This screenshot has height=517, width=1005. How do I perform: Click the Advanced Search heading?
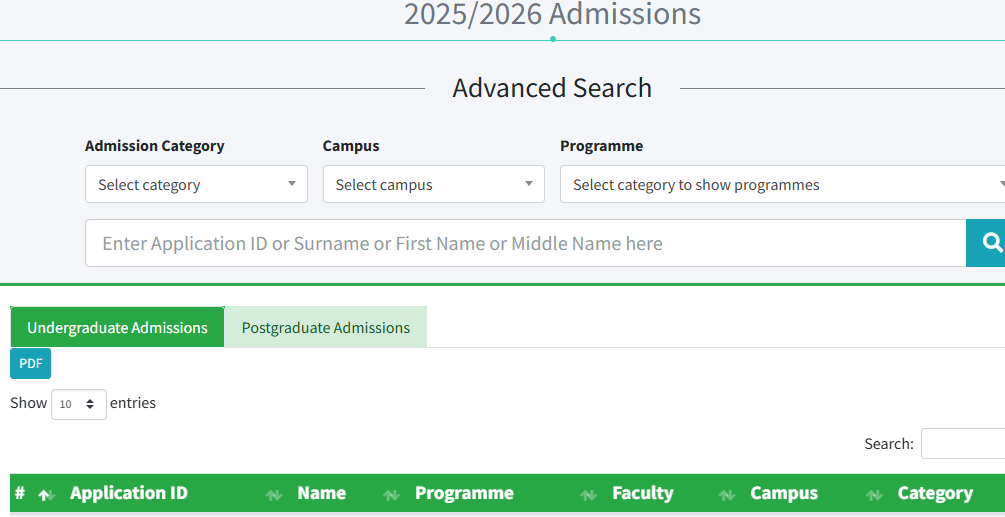(x=552, y=88)
